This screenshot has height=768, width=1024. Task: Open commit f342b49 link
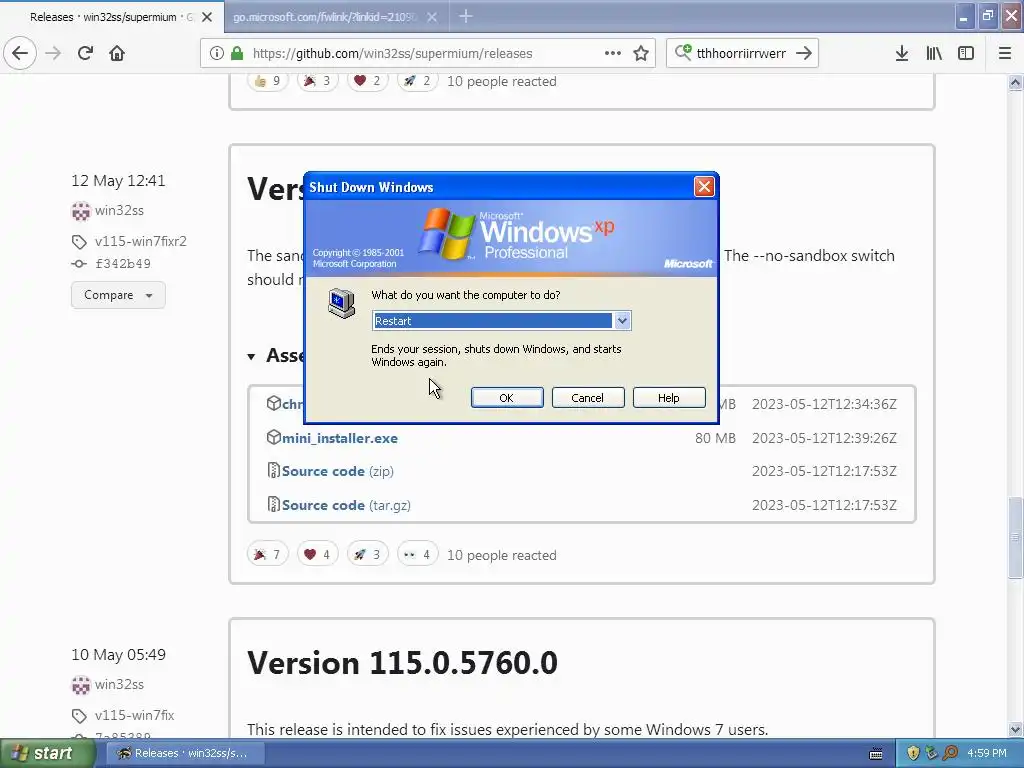(123, 264)
